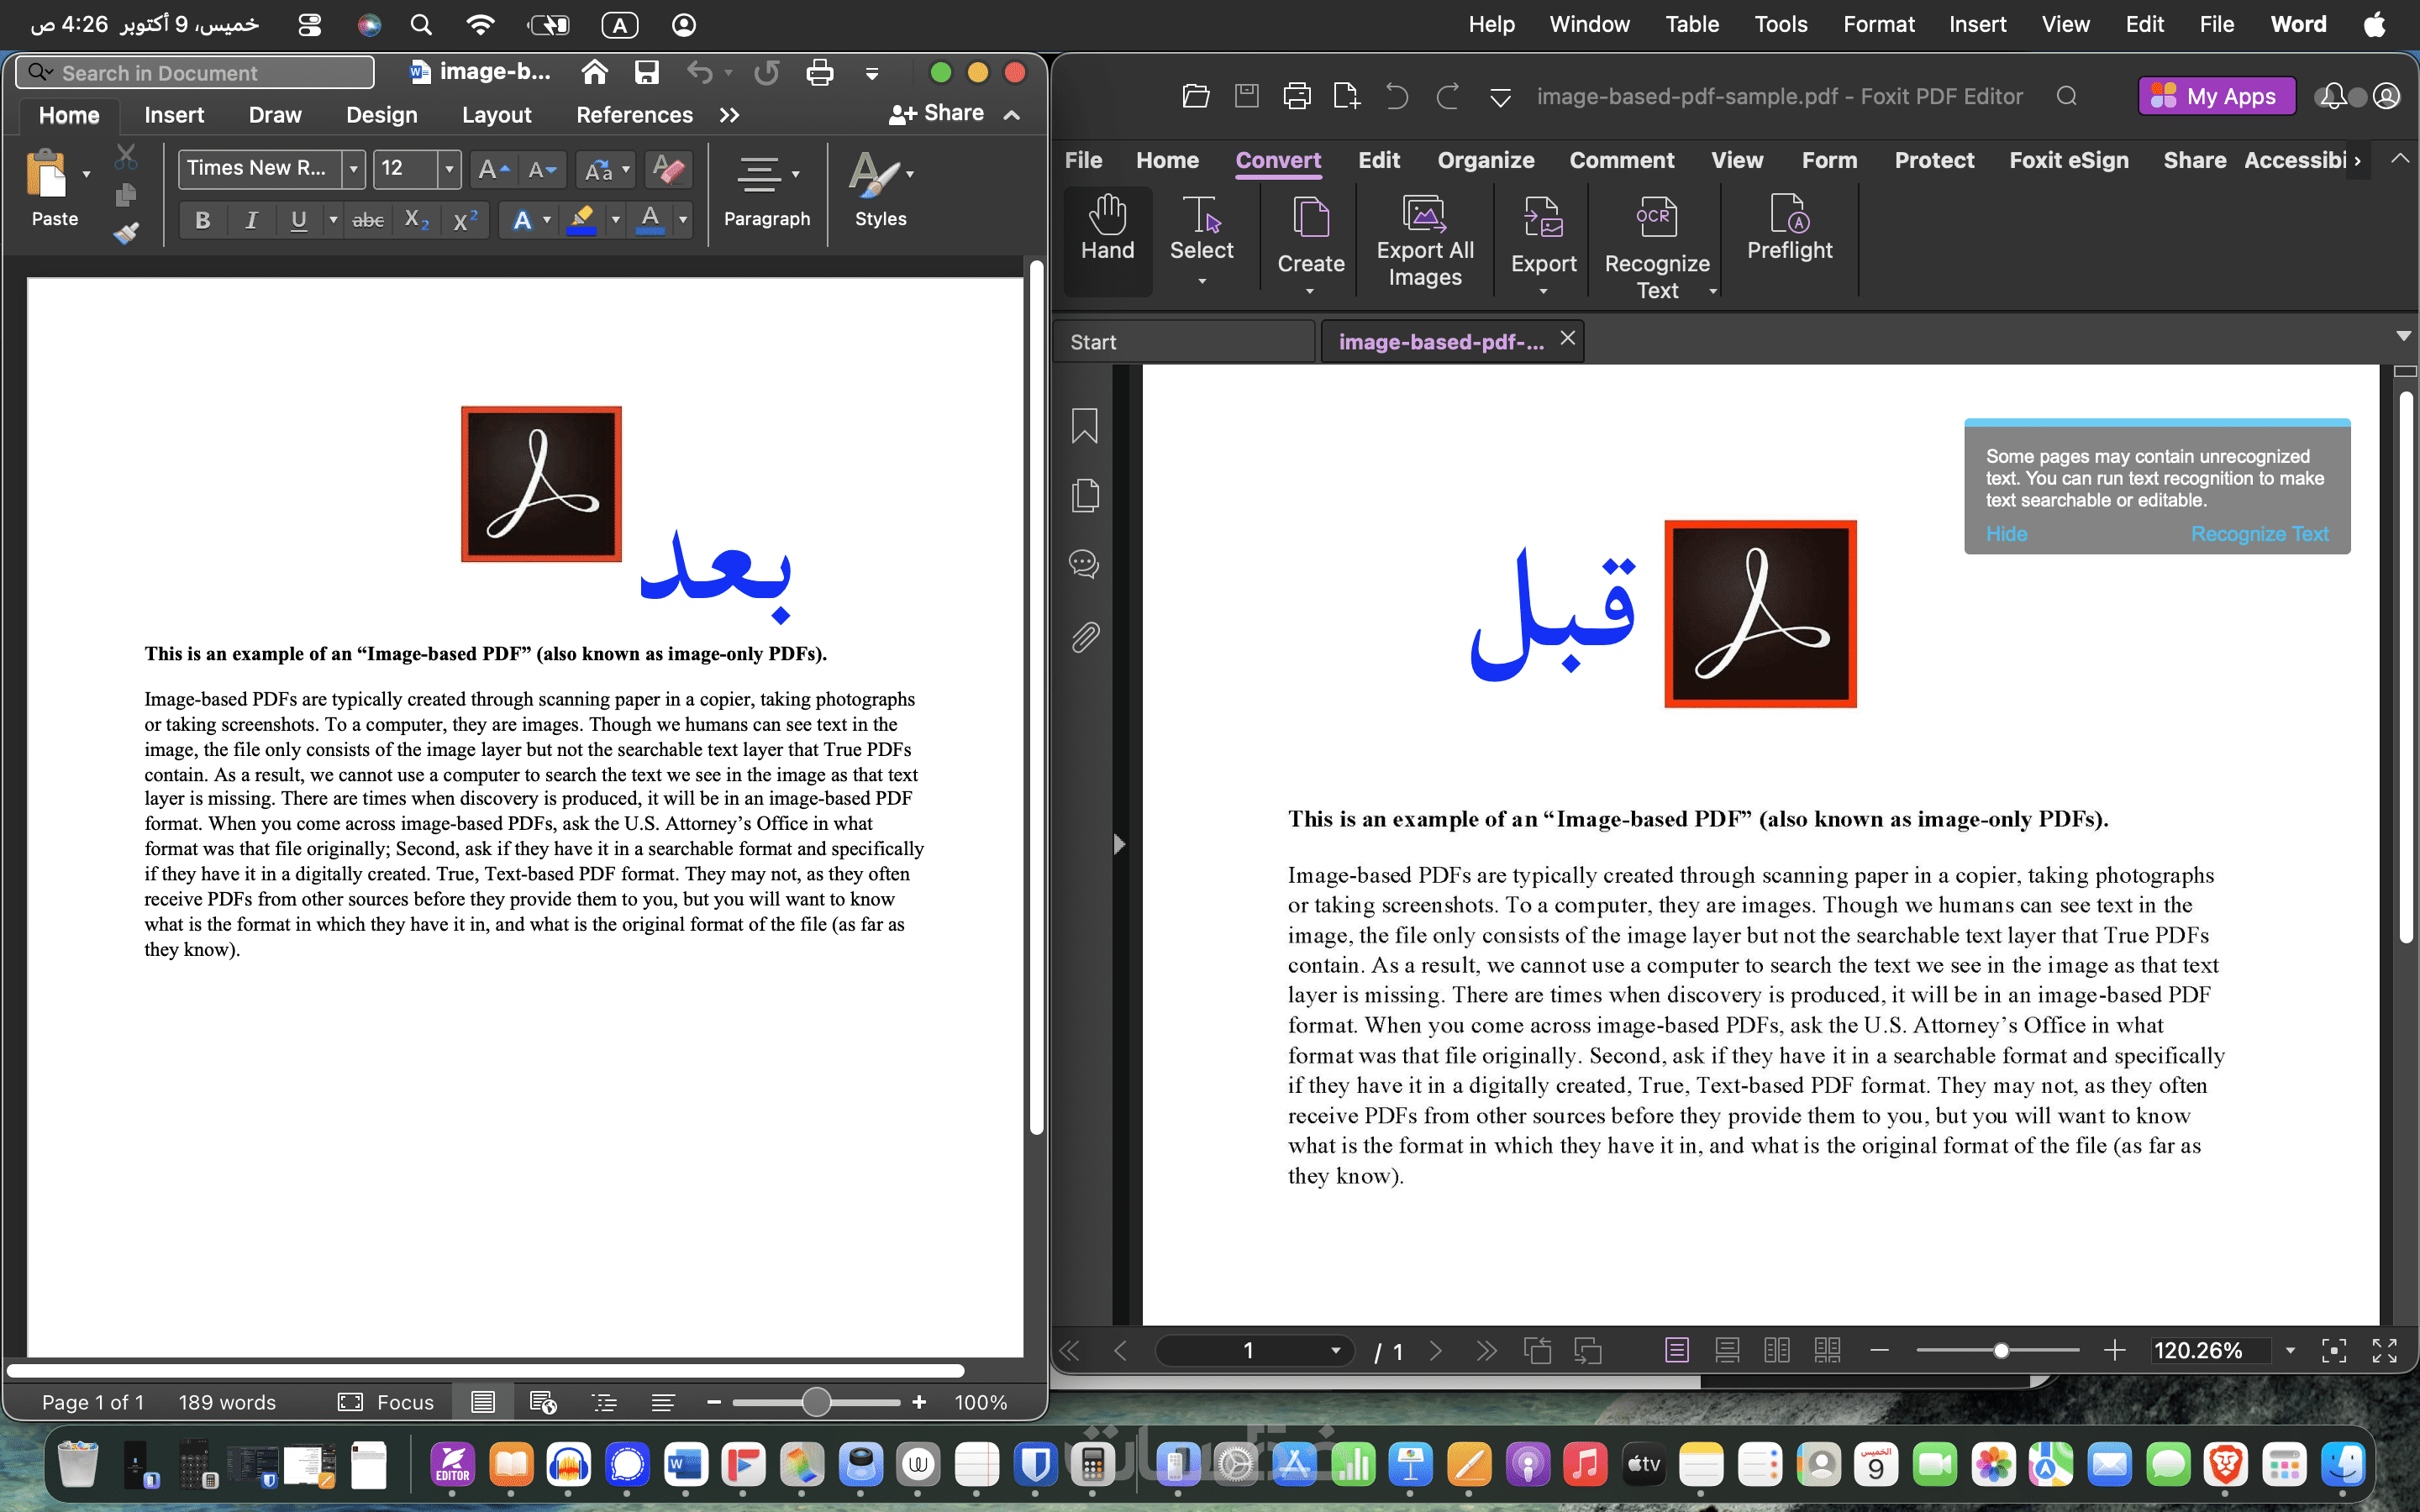
Task: Open the zoom percentage dropdown in Foxit
Action: [x=2290, y=1351]
